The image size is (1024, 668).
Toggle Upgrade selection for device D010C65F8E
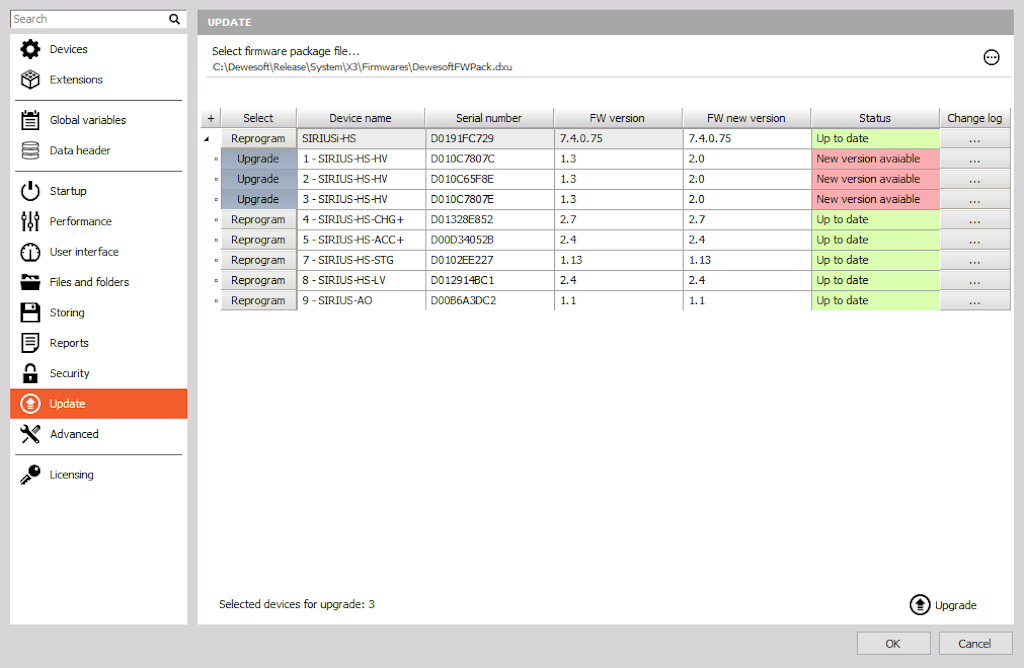[258, 179]
